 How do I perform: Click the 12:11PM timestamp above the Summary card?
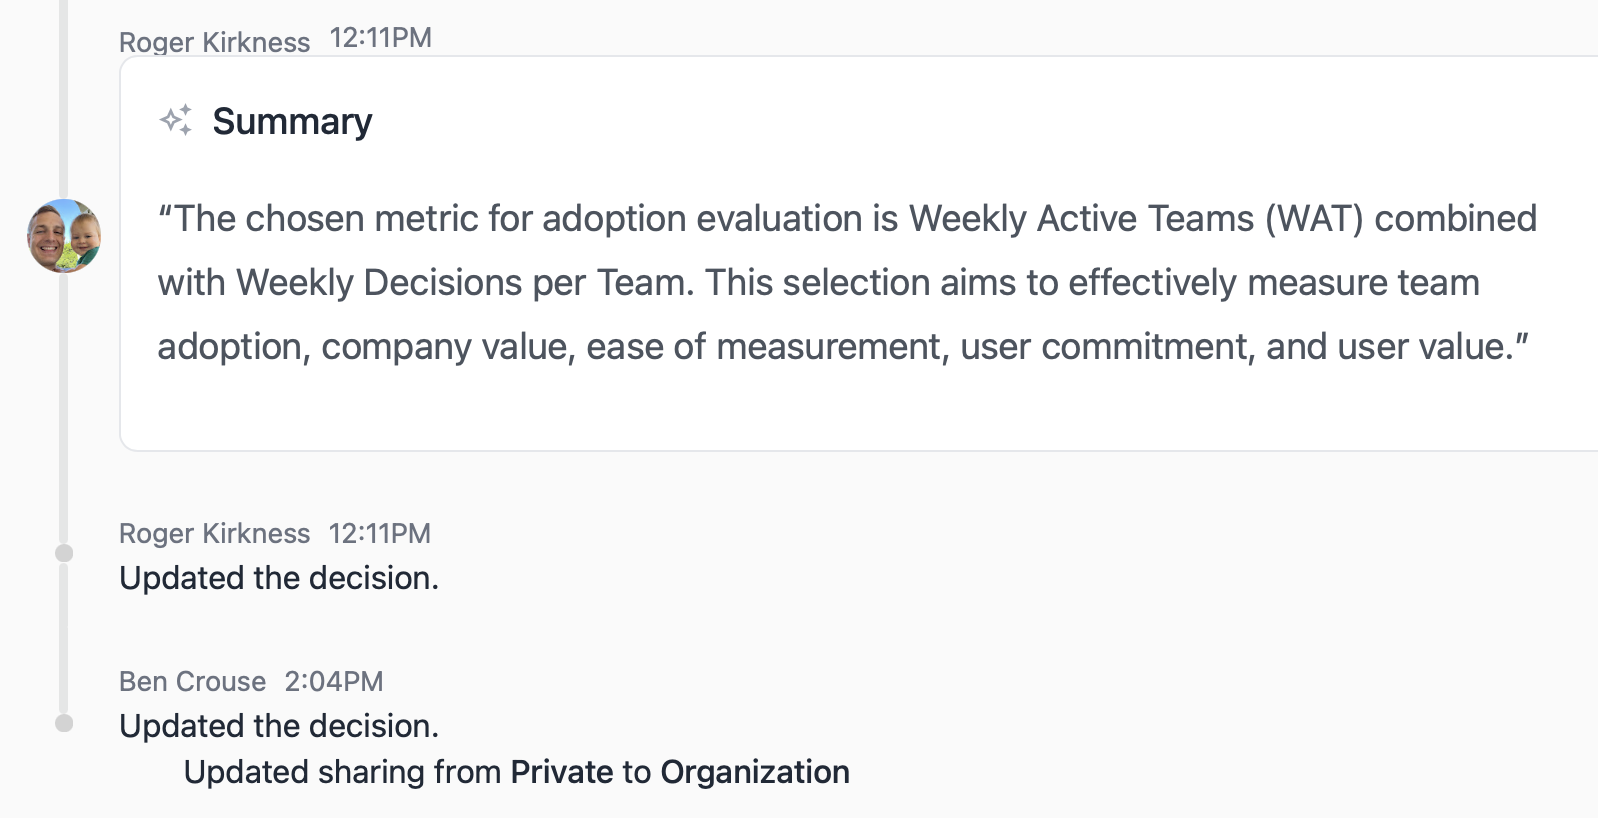tap(381, 38)
